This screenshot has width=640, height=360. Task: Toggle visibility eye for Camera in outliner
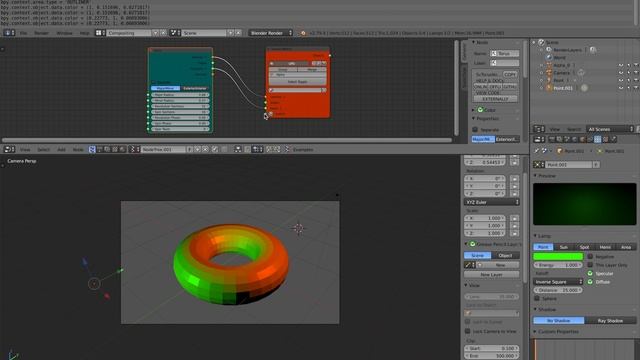[x=621, y=73]
